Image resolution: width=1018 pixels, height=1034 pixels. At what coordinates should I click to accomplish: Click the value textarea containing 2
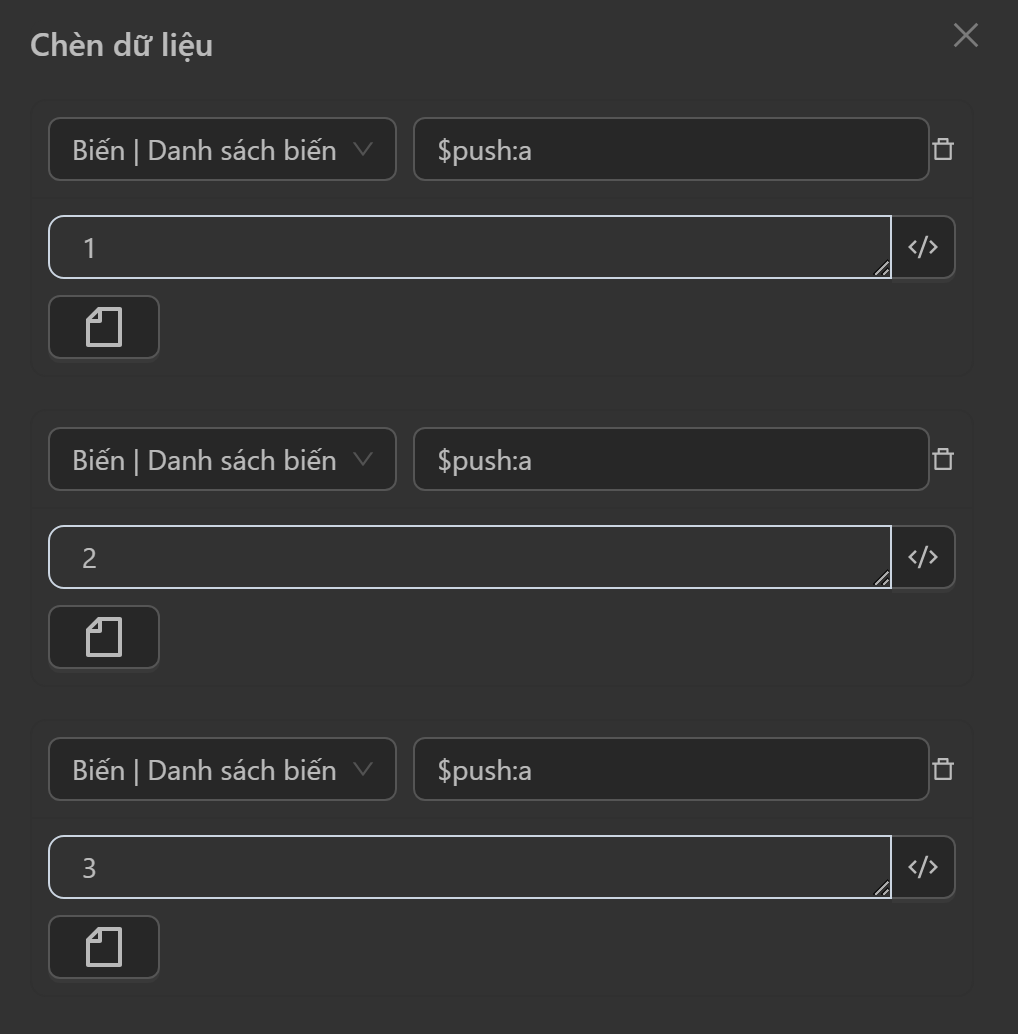468,557
